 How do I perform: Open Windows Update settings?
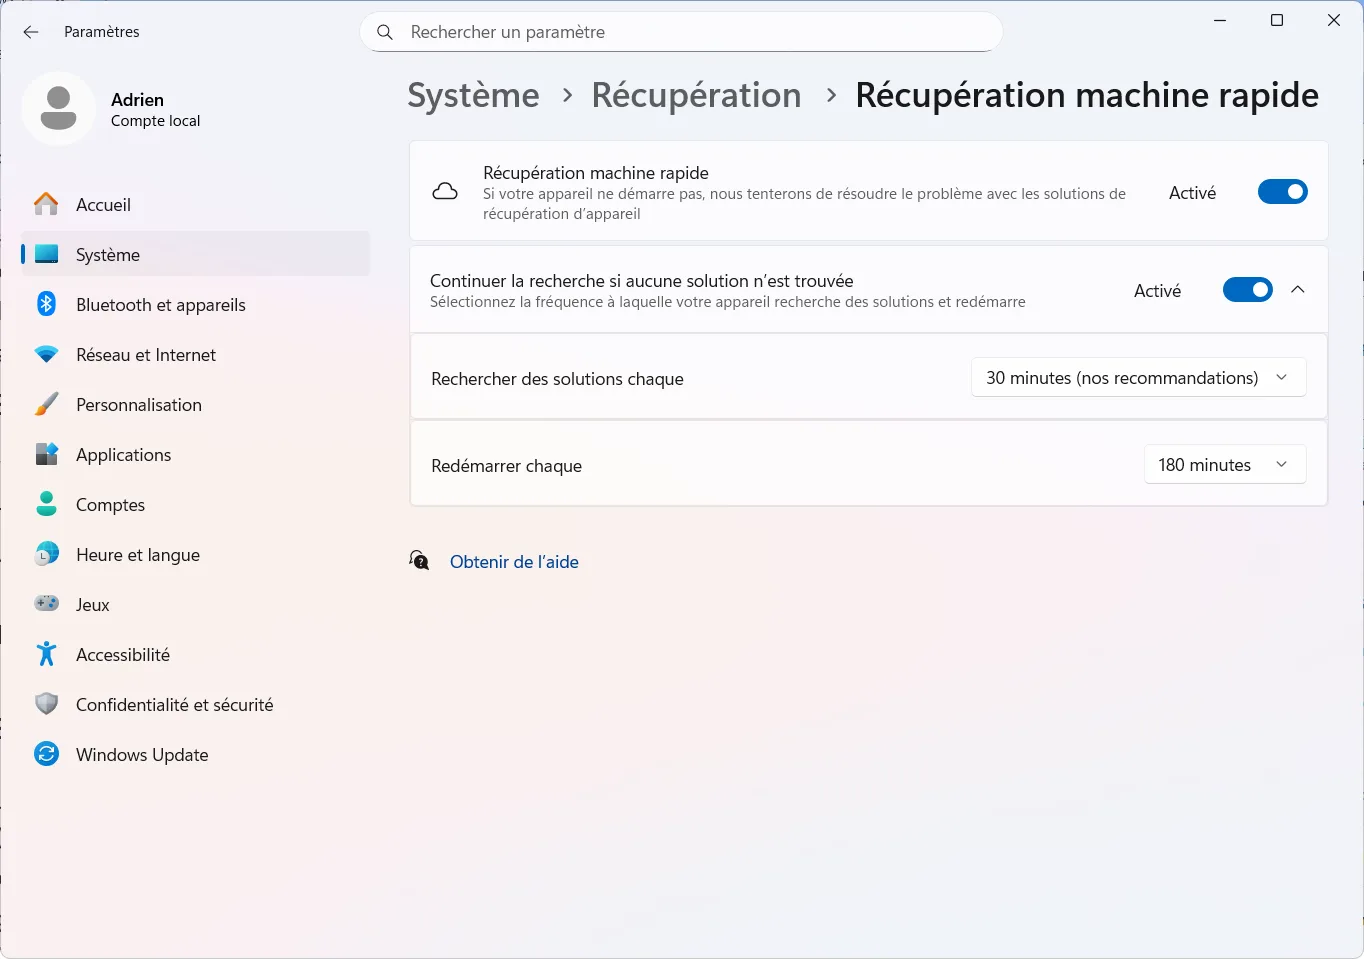[x=141, y=754]
